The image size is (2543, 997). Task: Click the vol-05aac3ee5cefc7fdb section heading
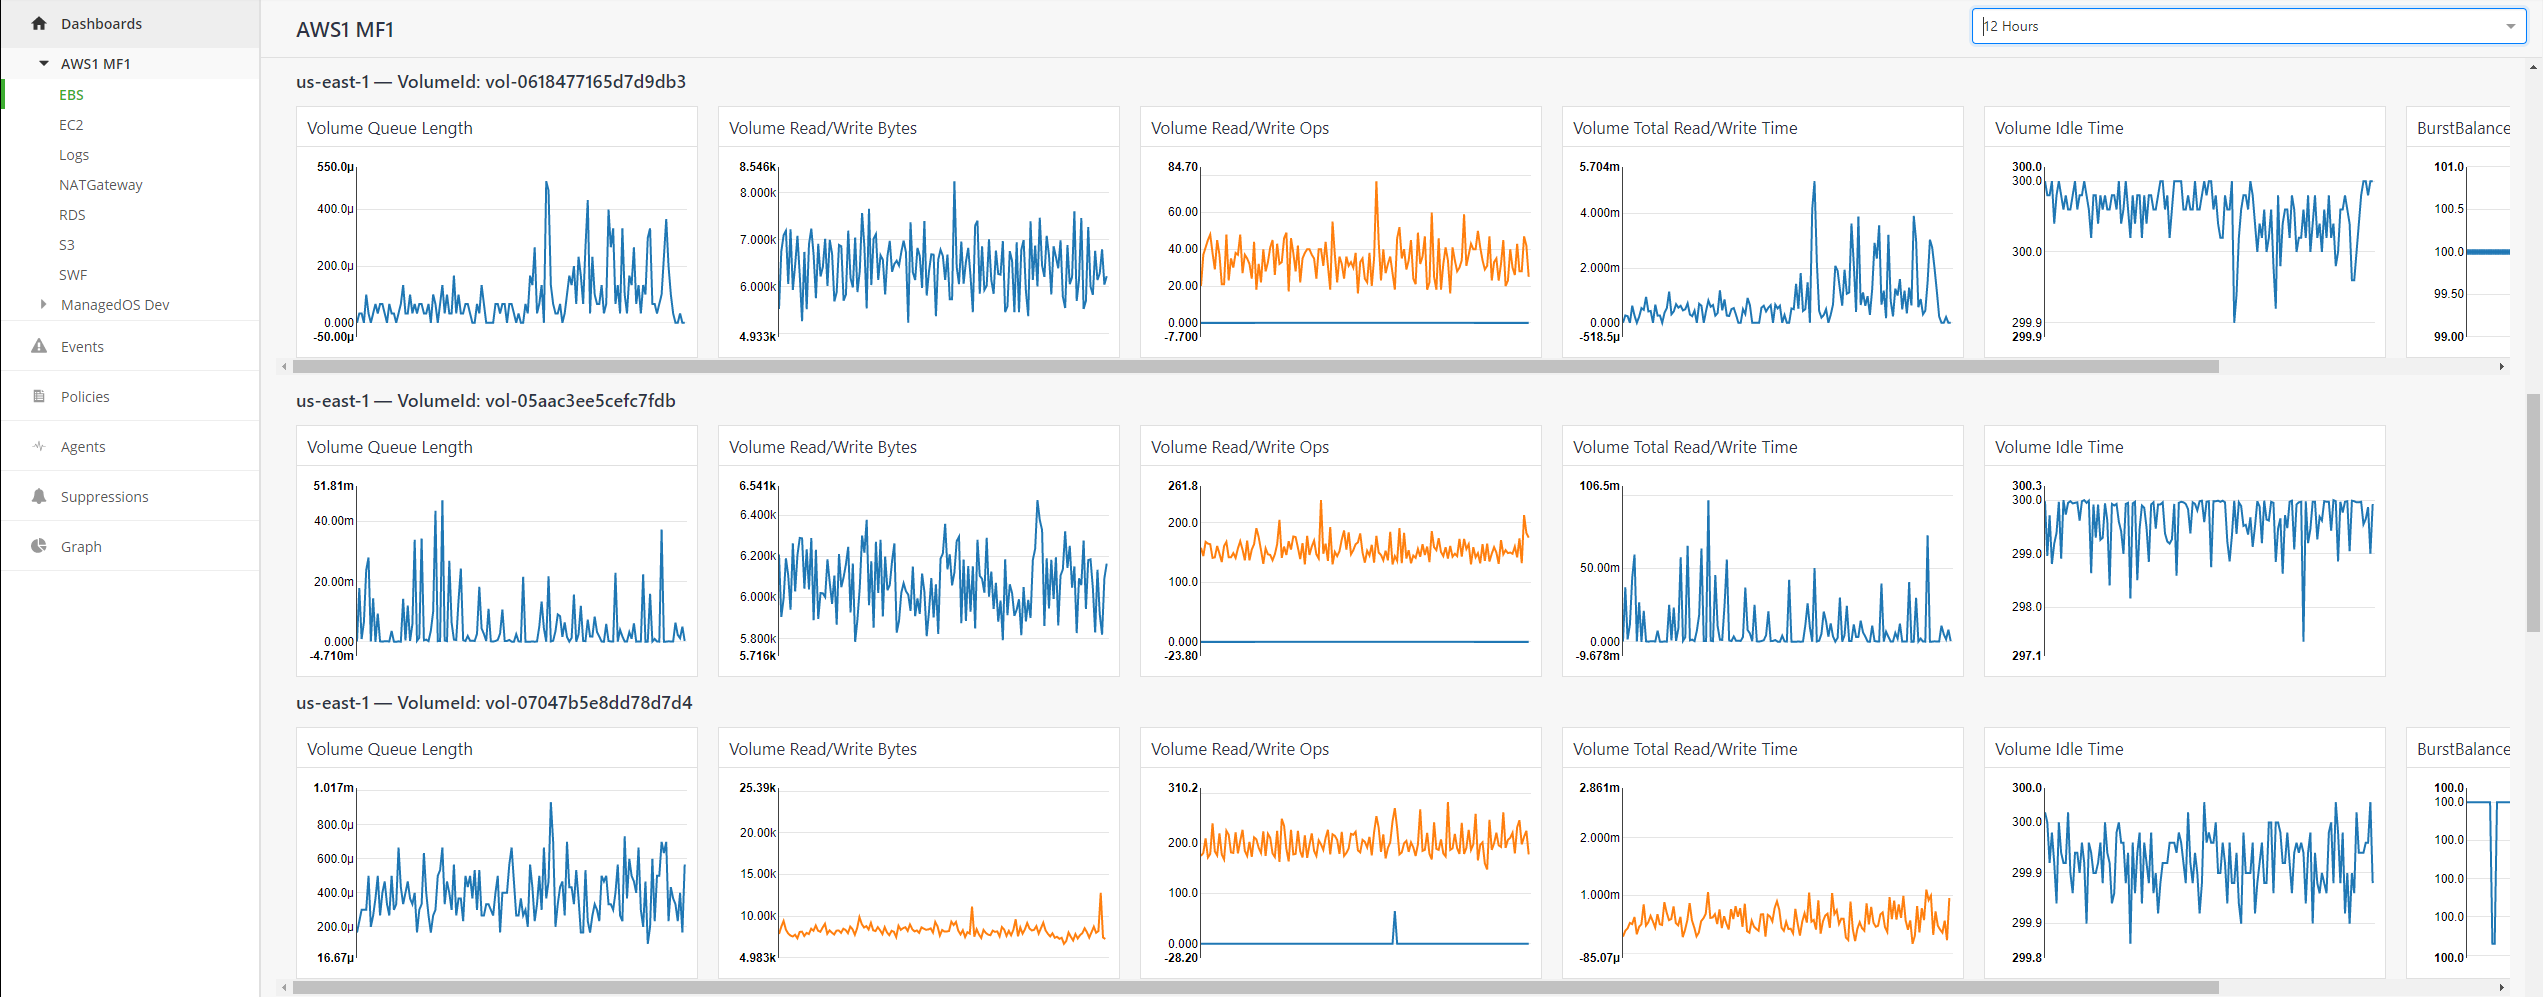click(486, 401)
